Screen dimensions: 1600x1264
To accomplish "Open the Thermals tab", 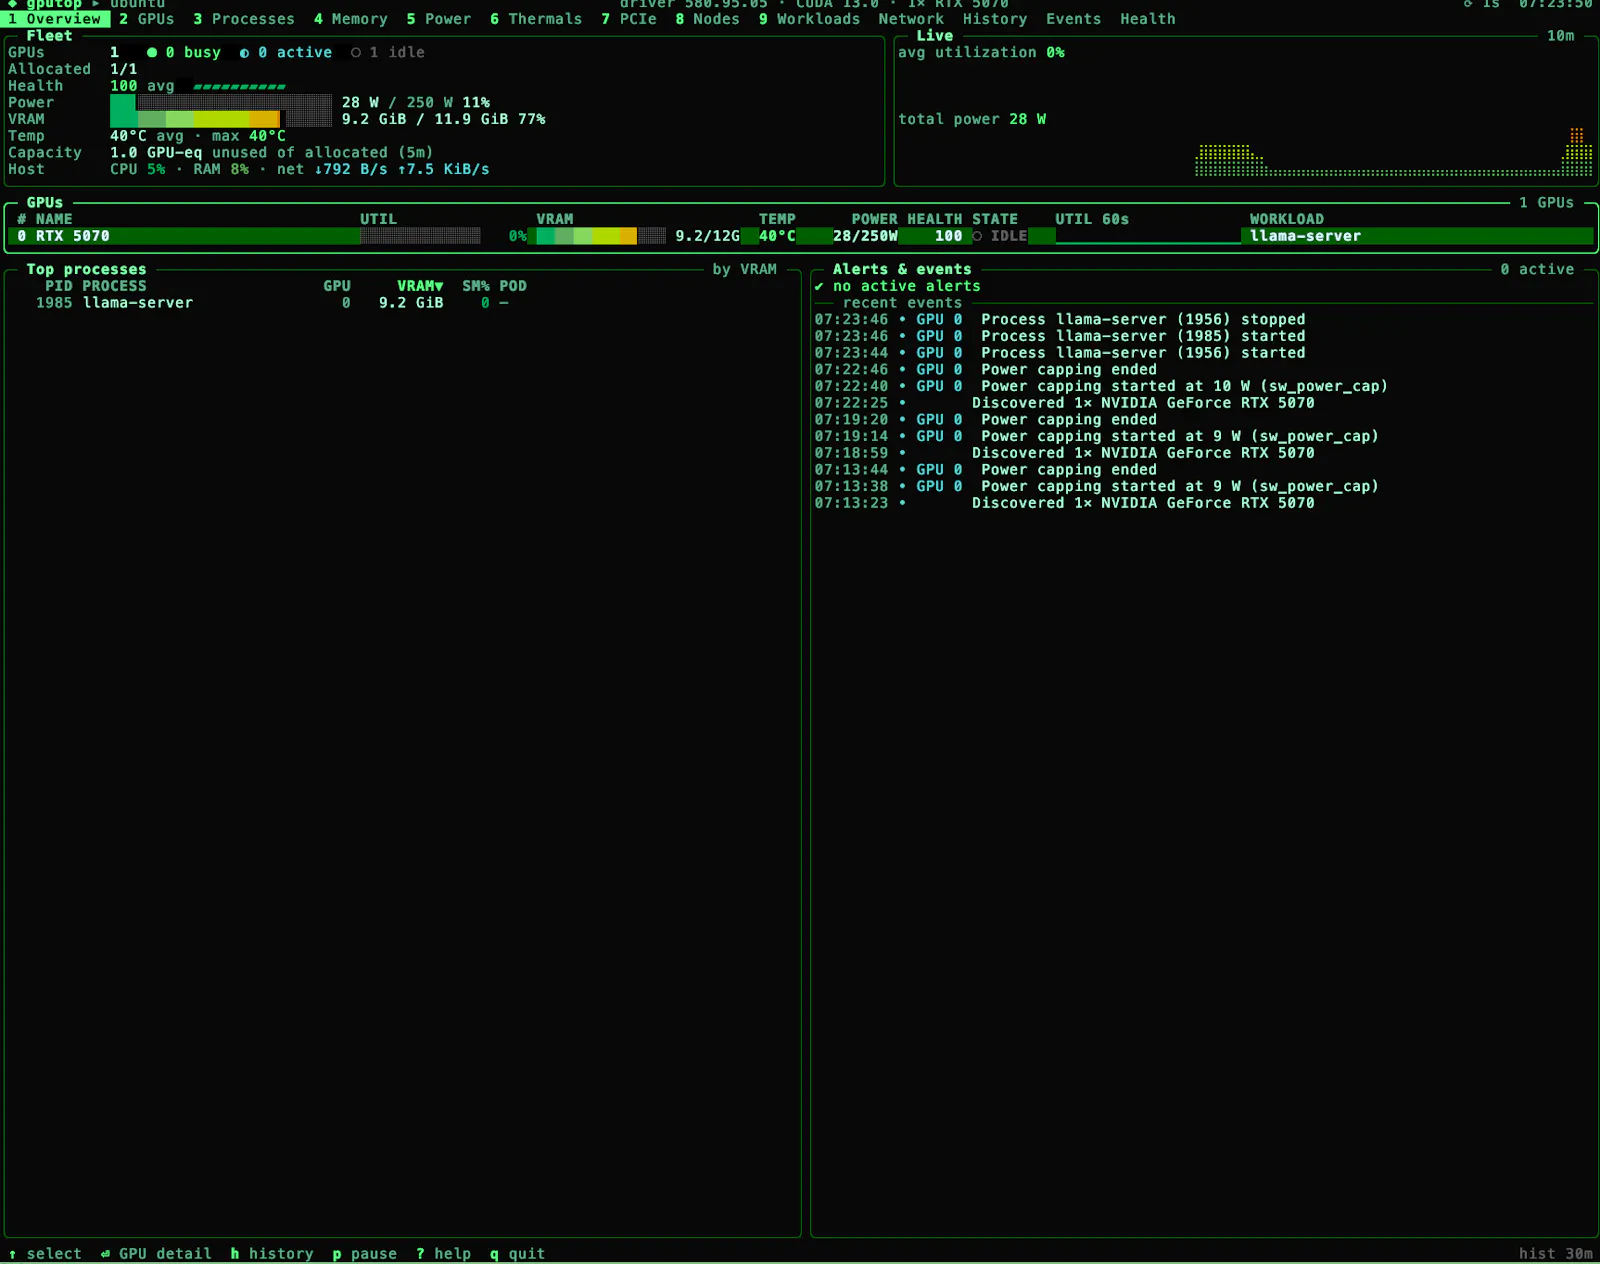I will (x=536, y=19).
